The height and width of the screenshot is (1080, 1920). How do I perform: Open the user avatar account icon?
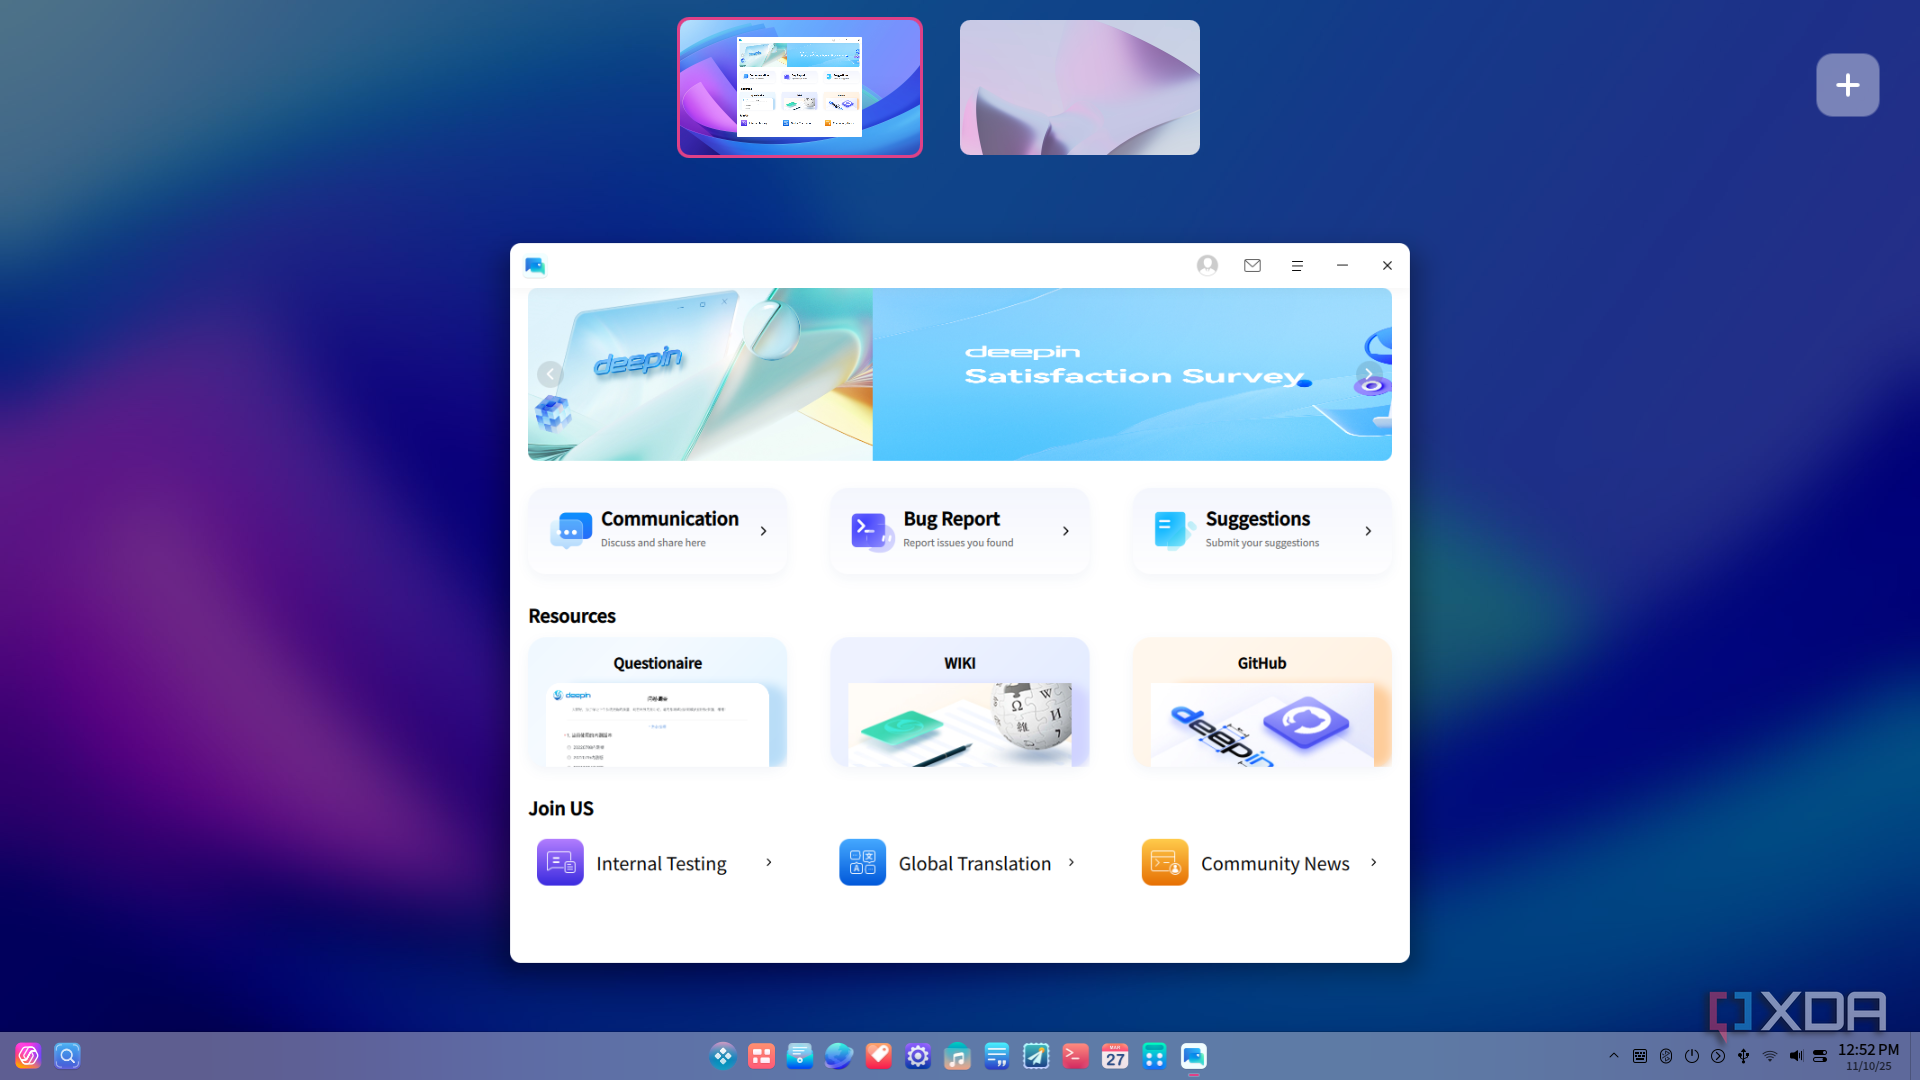1207,265
